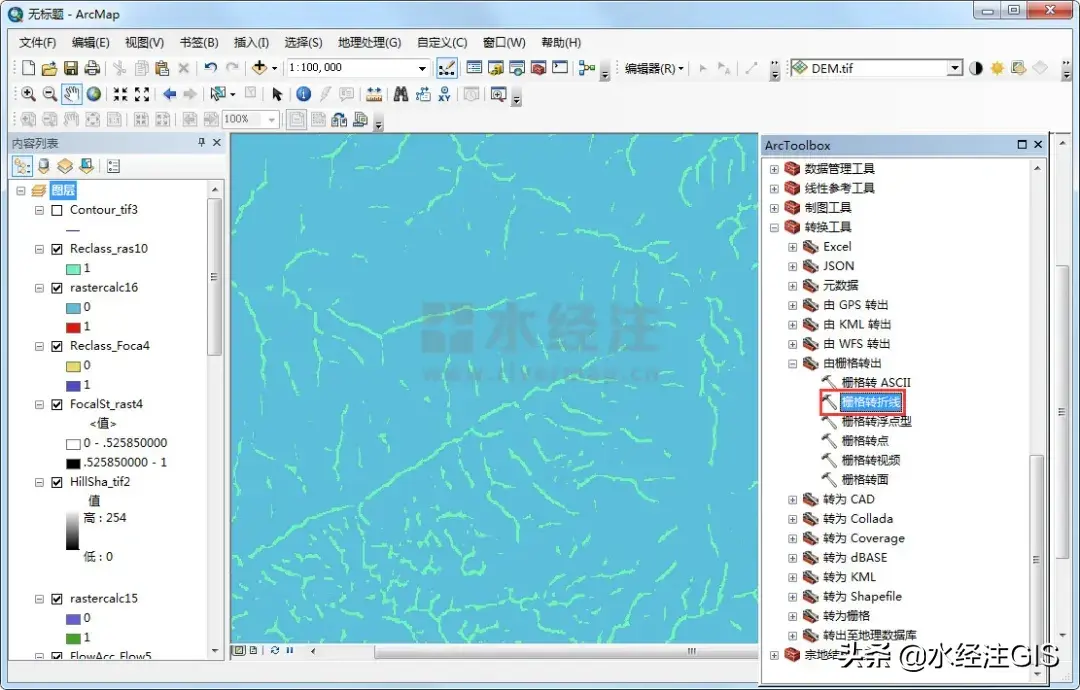Open the 地理处理(G) menu
Viewport: 1080px width, 690px height.
pyautogui.click(x=369, y=42)
